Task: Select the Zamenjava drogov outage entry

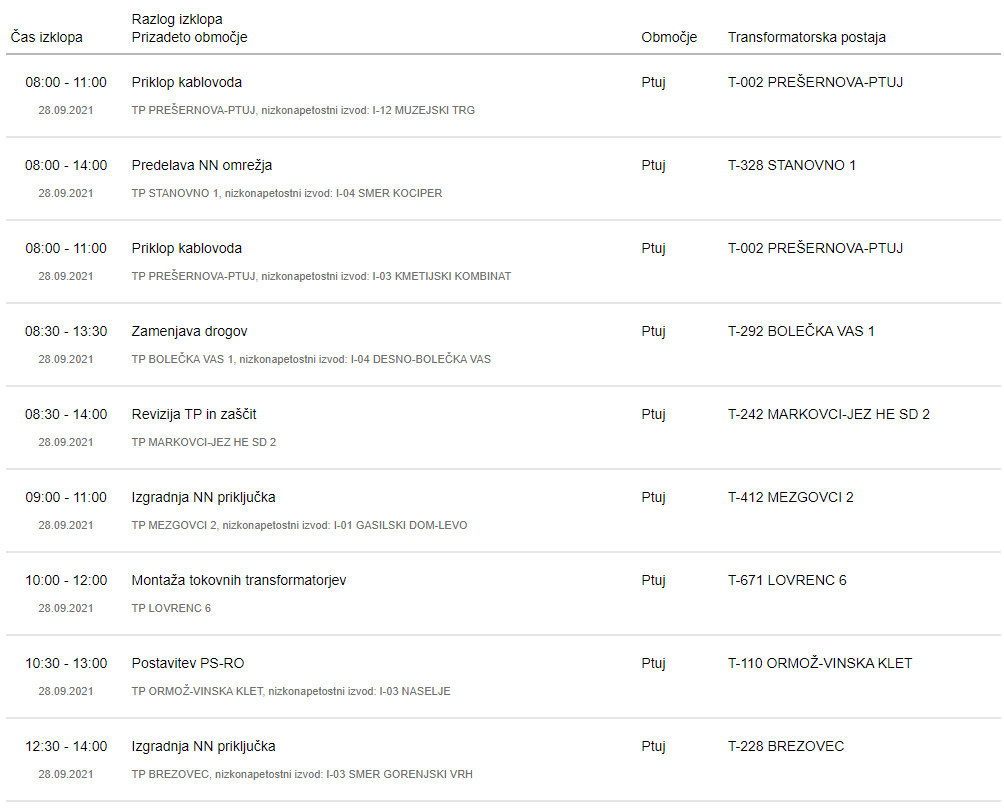Action: pos(190,331)
